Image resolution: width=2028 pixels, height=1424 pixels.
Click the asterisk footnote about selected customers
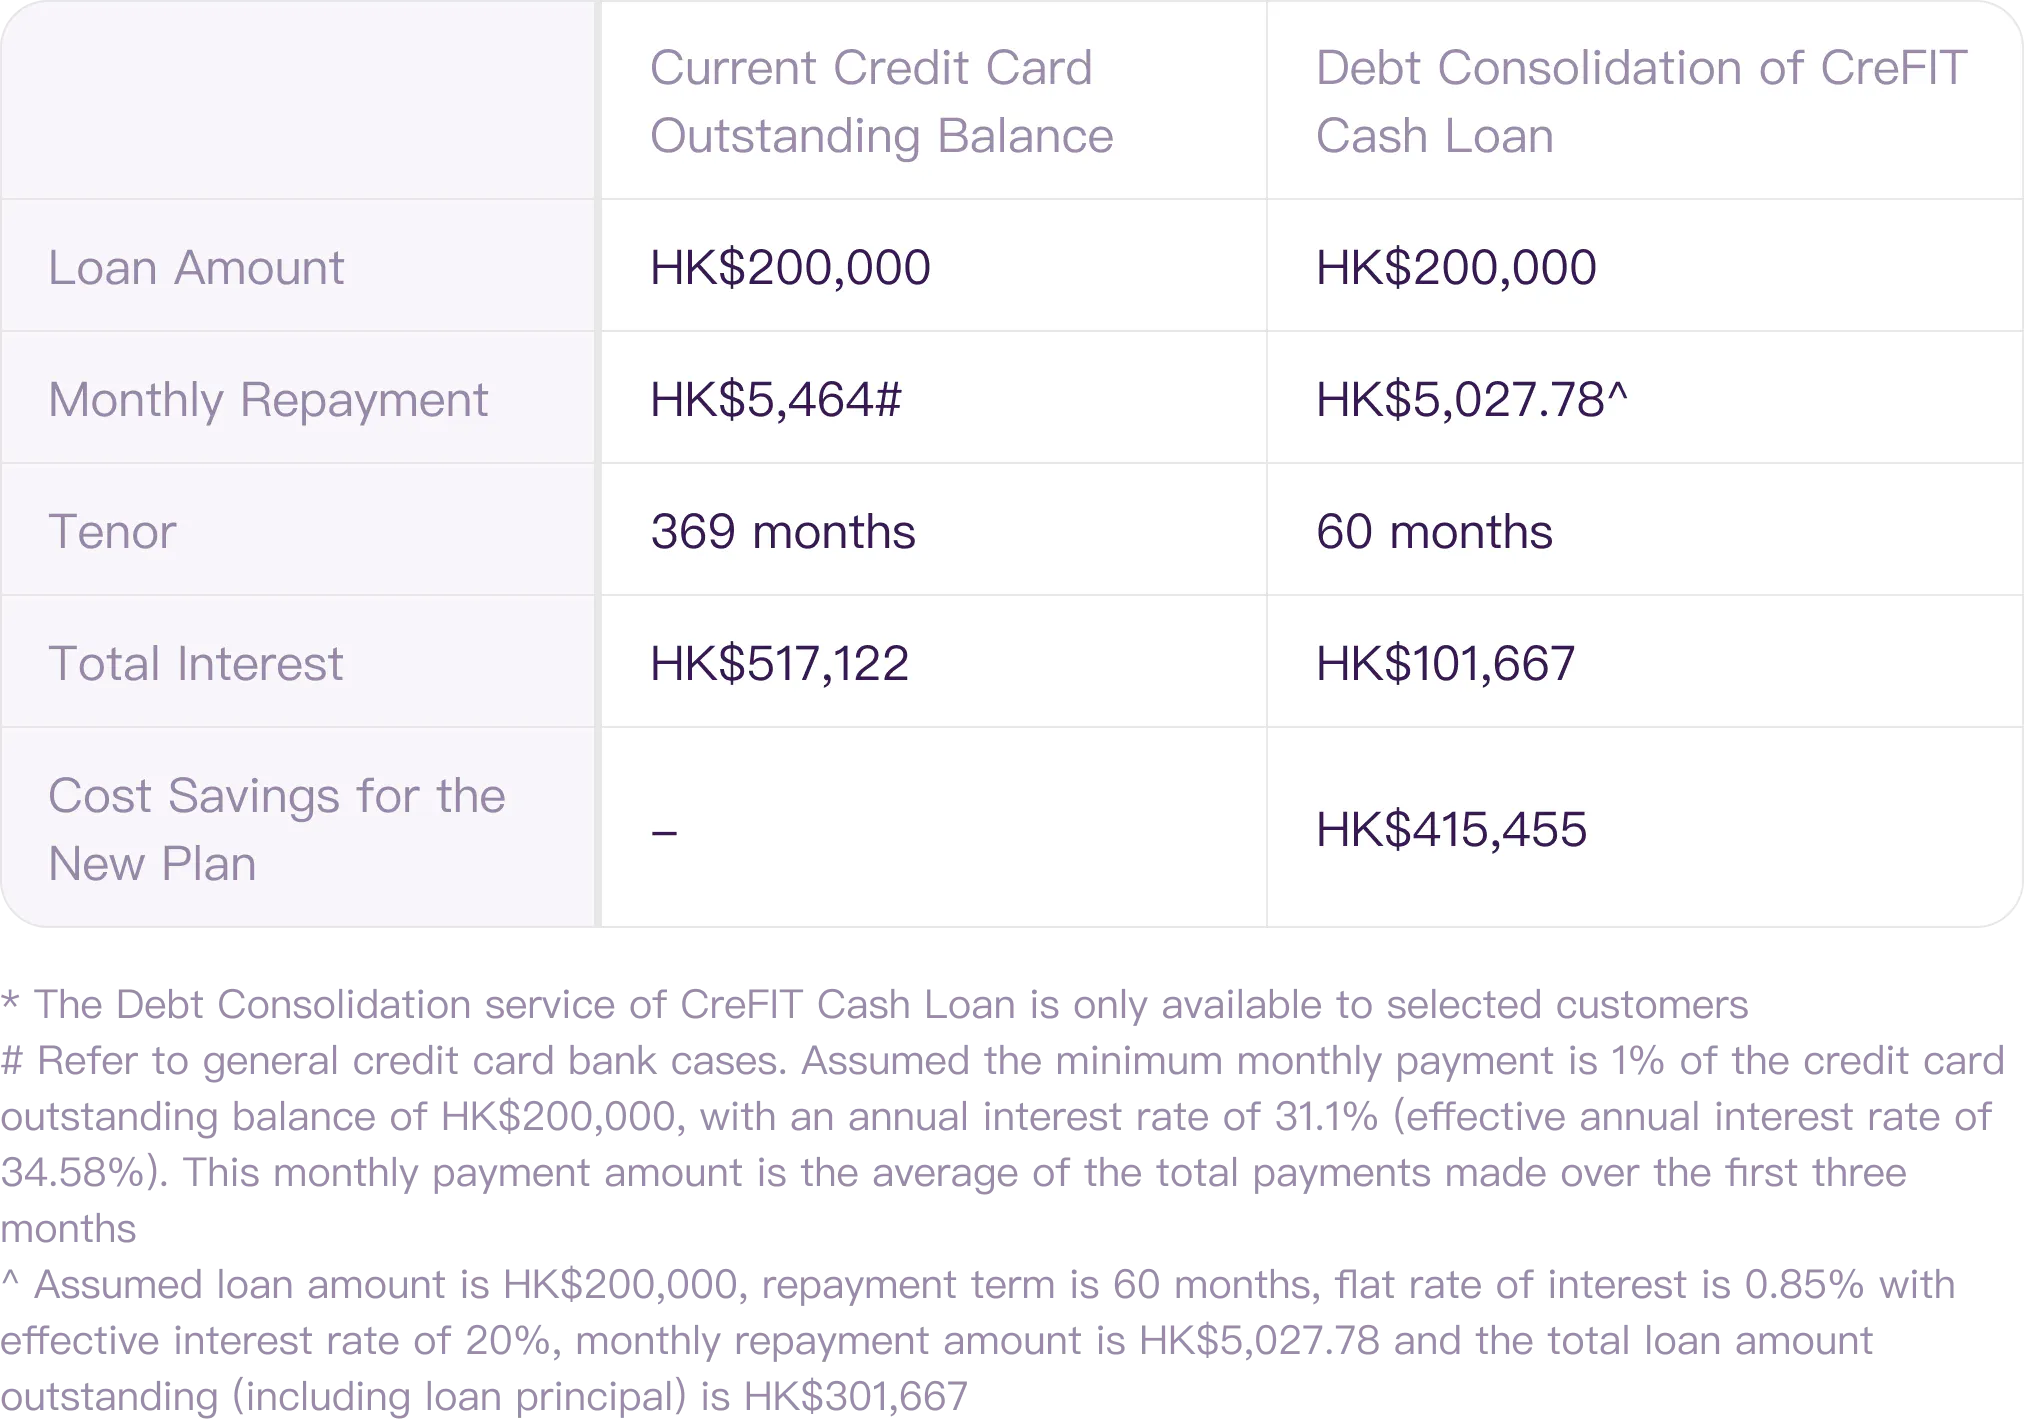pos(875,1004)
